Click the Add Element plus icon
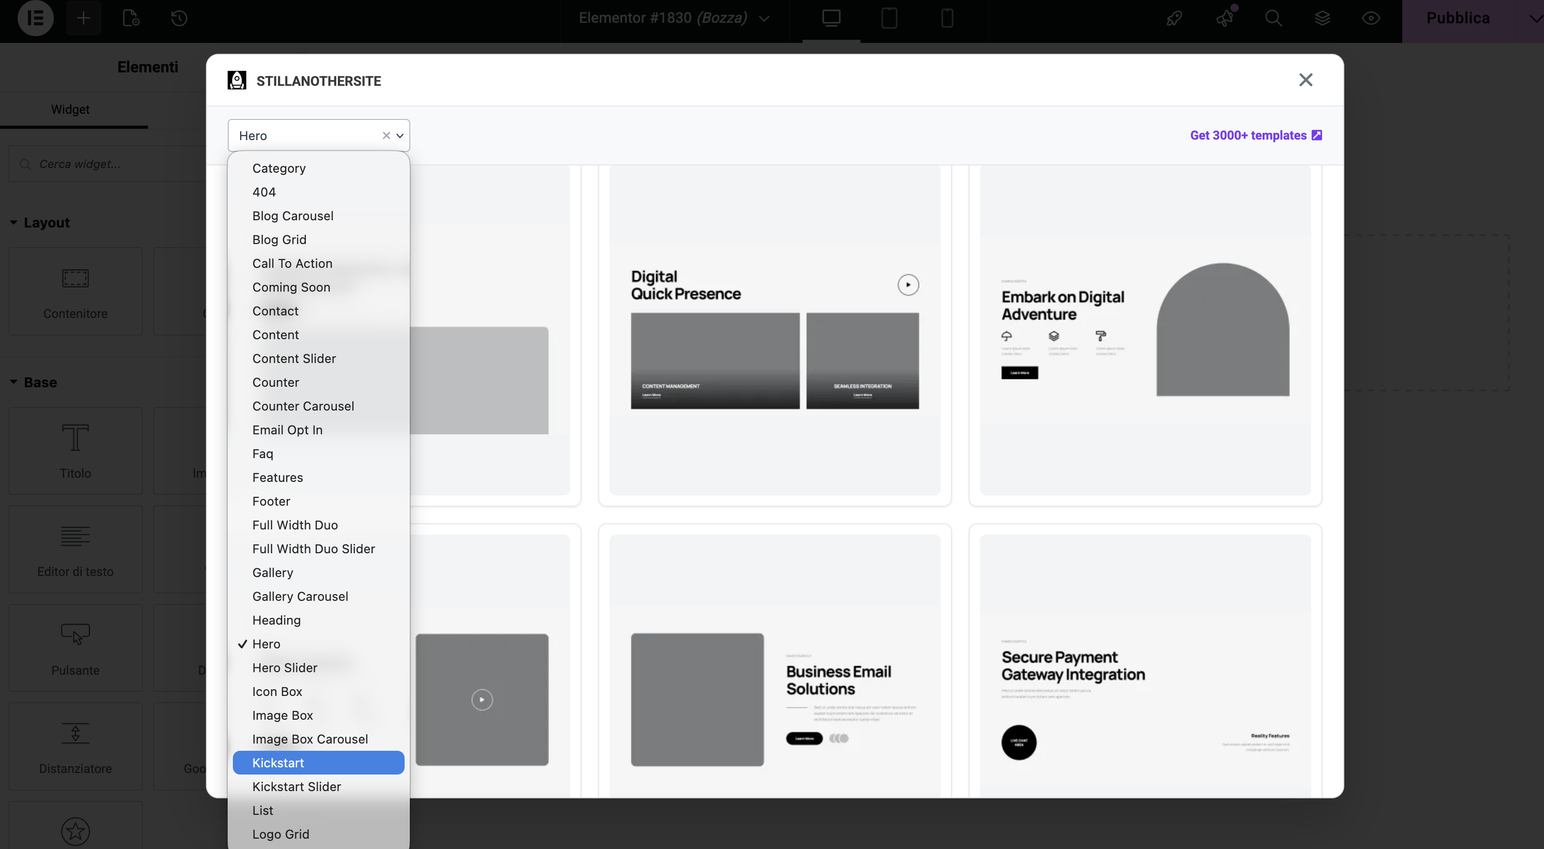 click(x=83, y=18)
